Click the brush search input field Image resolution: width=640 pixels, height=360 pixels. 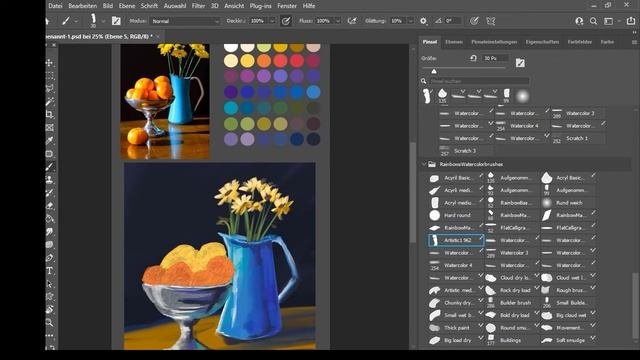coord(479,81)
